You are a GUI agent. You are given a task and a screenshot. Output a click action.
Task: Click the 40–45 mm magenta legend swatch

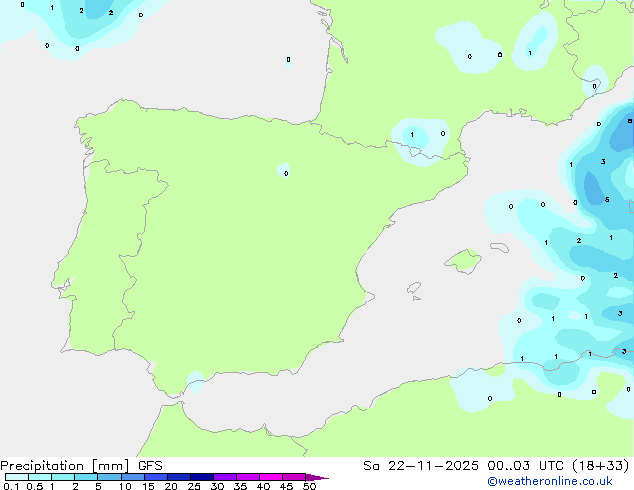(x=271, y=477)
